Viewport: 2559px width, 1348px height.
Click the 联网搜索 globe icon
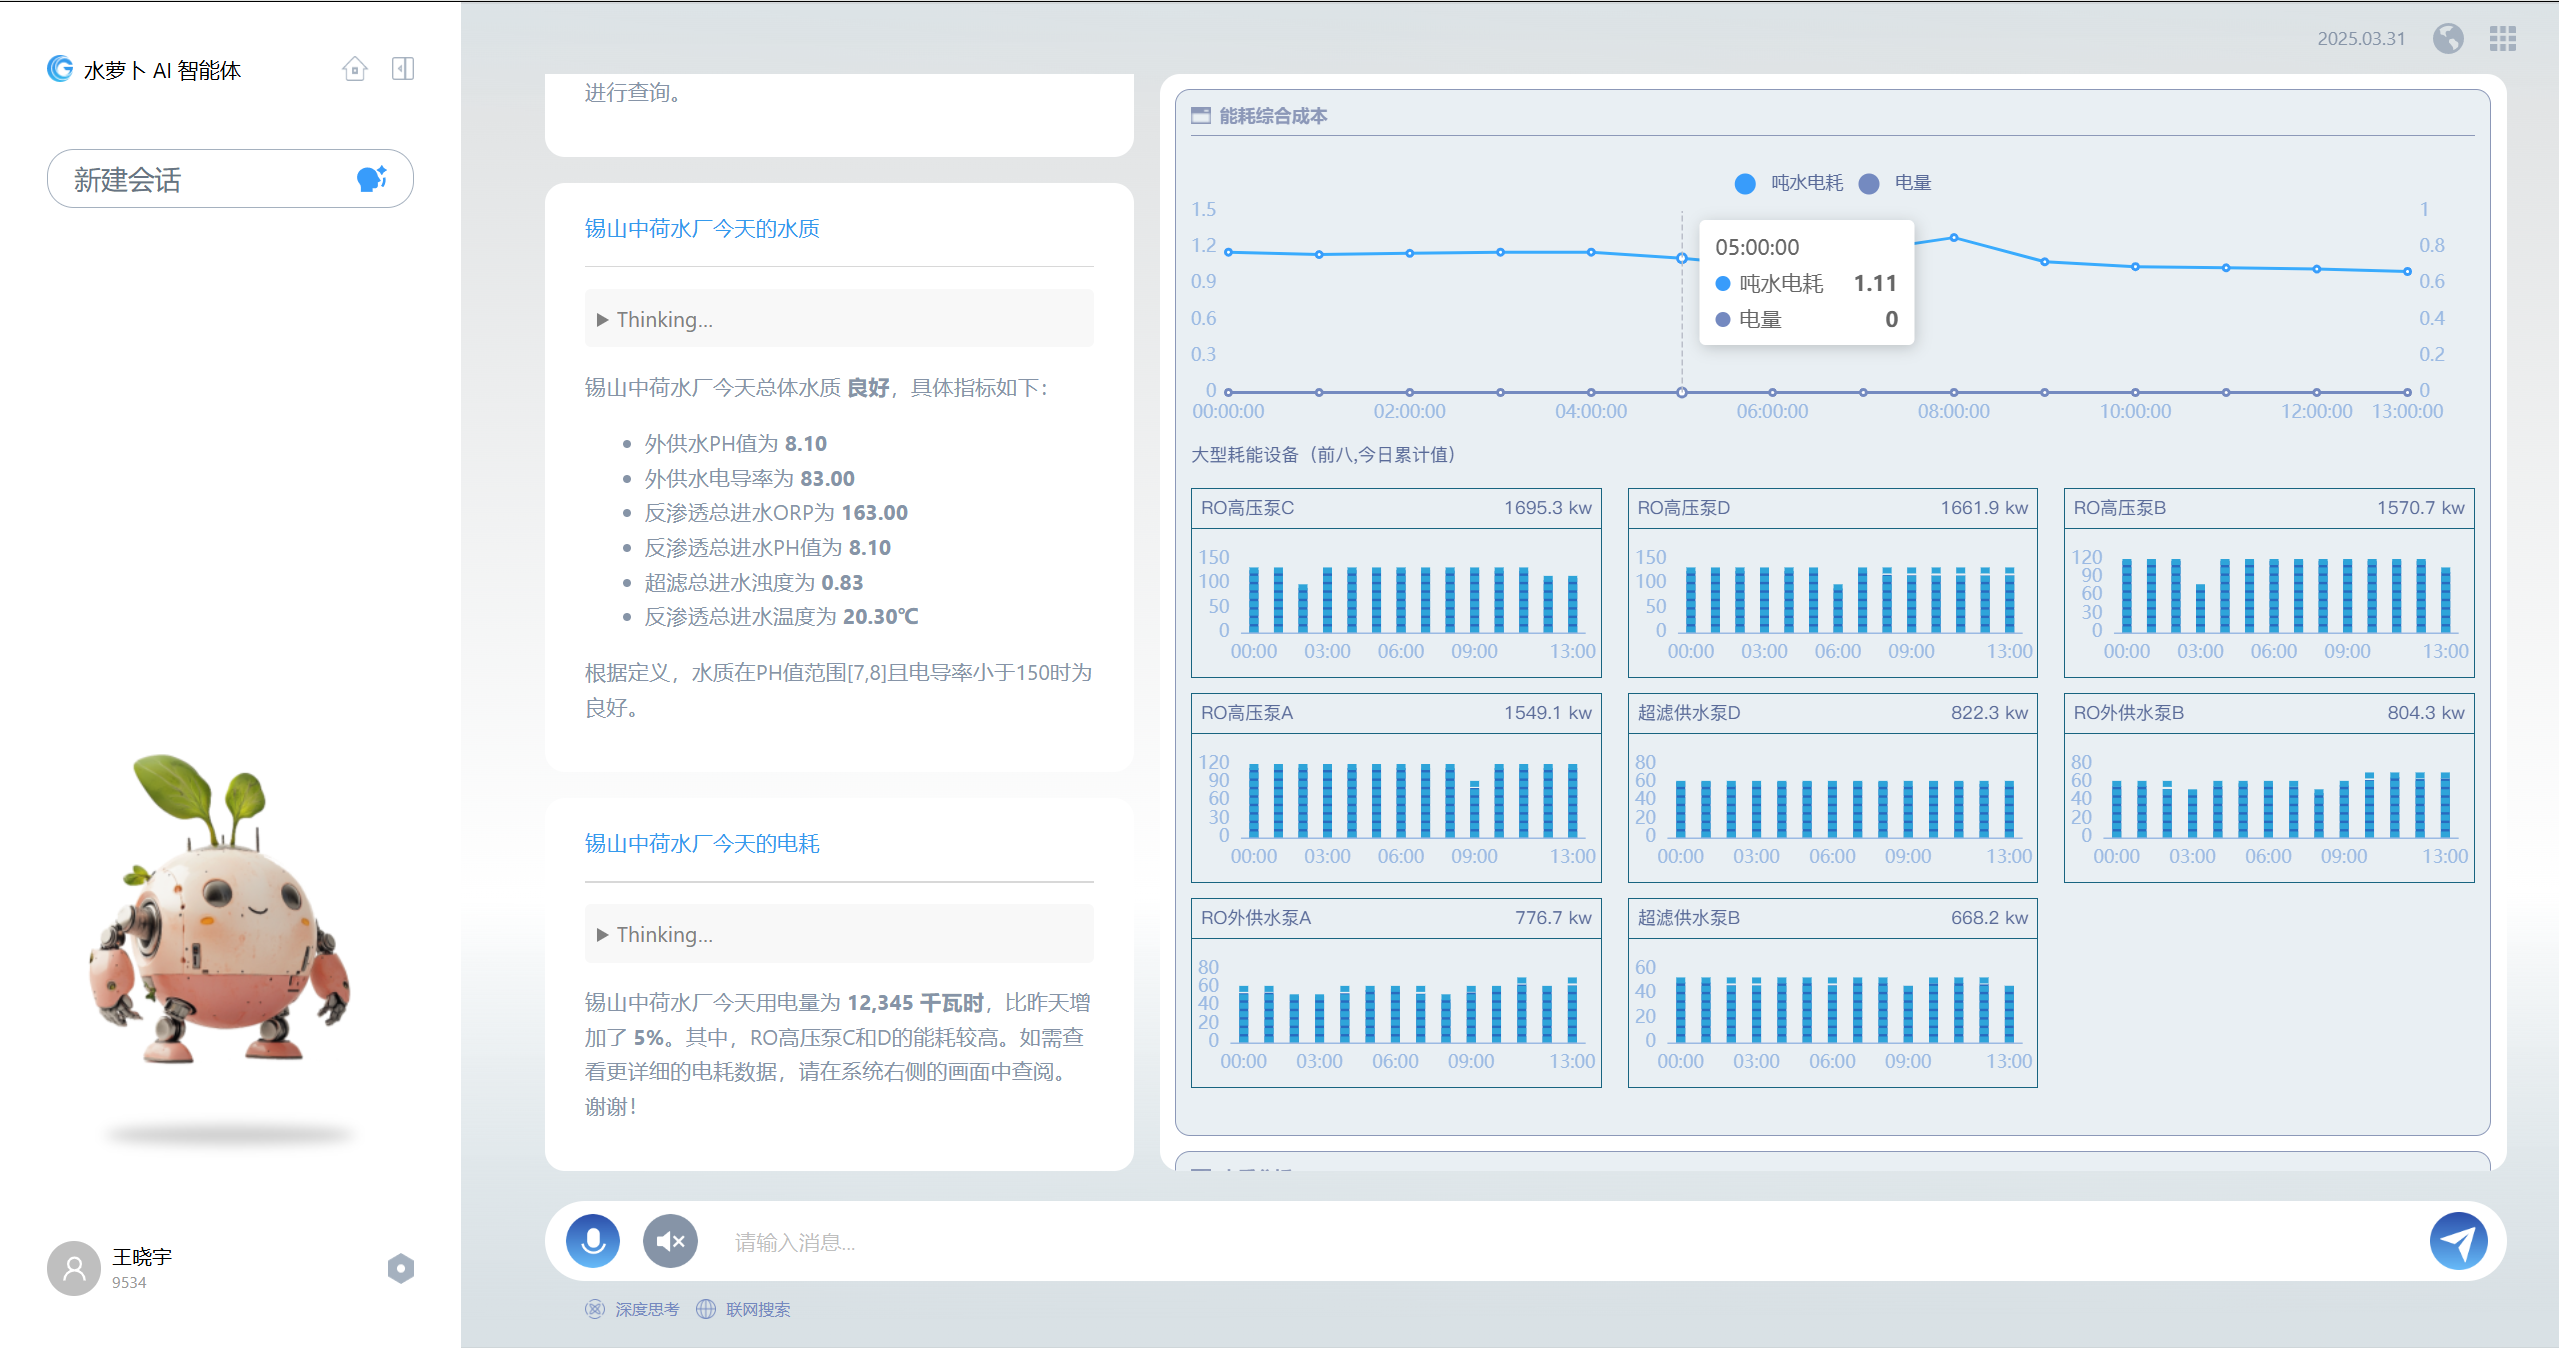pyautogui.click(x=706, y=1309)
